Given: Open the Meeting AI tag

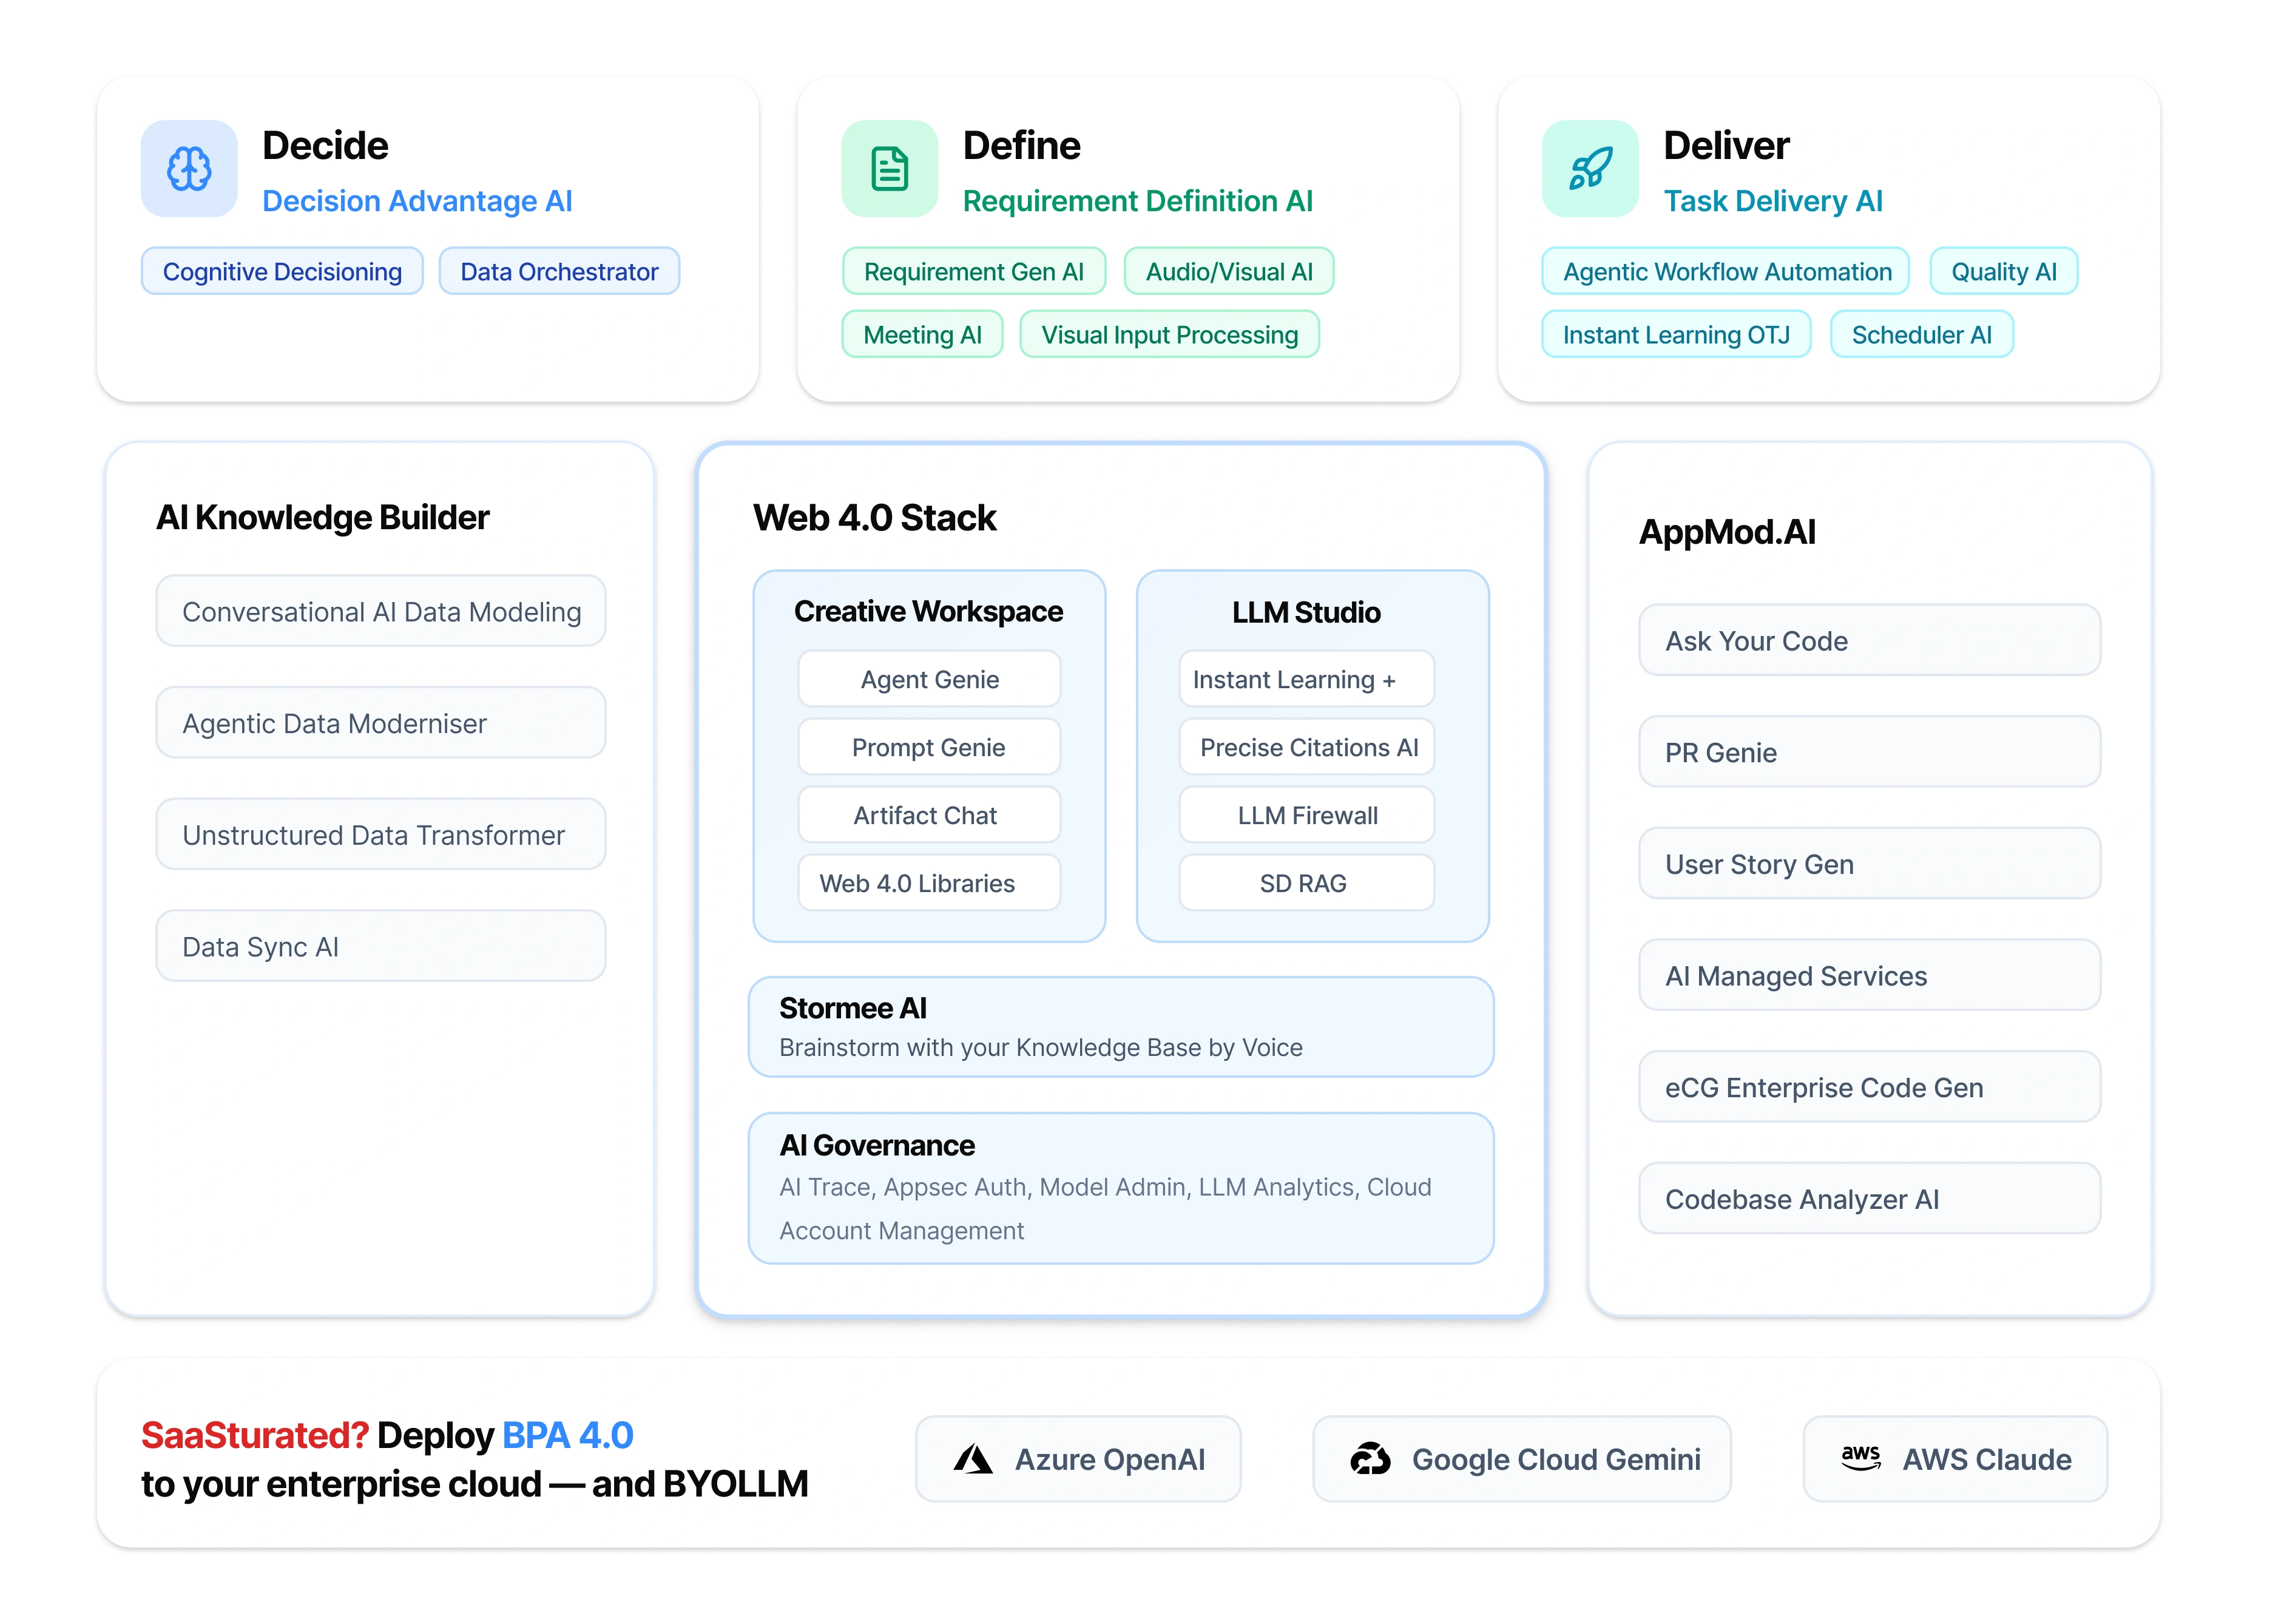Looking at the screenshot, I should coord(922,334).
